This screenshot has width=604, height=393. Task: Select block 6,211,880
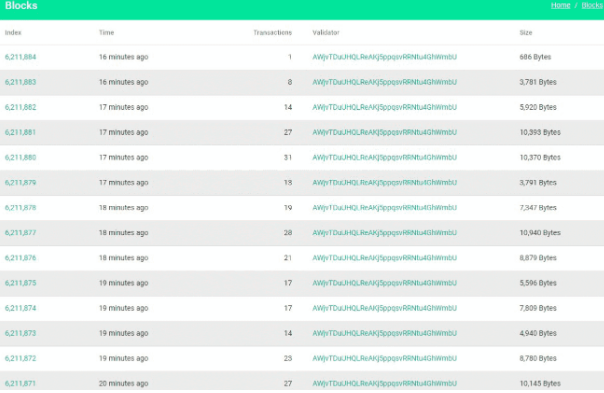coord(20,157)
